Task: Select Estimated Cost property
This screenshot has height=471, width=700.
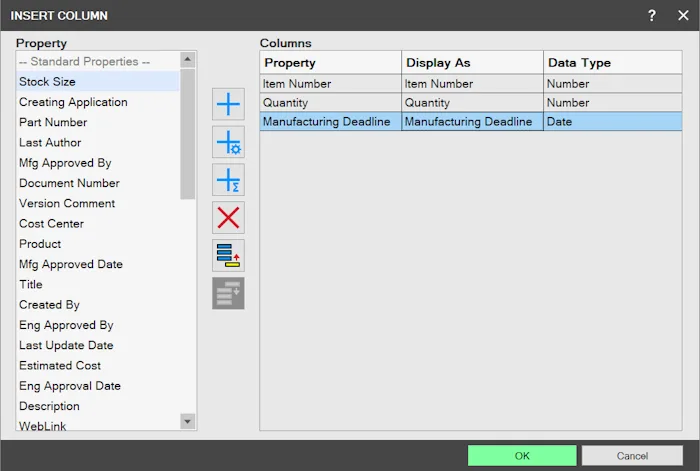Action: pyautogui.click(x=98, y=366)
